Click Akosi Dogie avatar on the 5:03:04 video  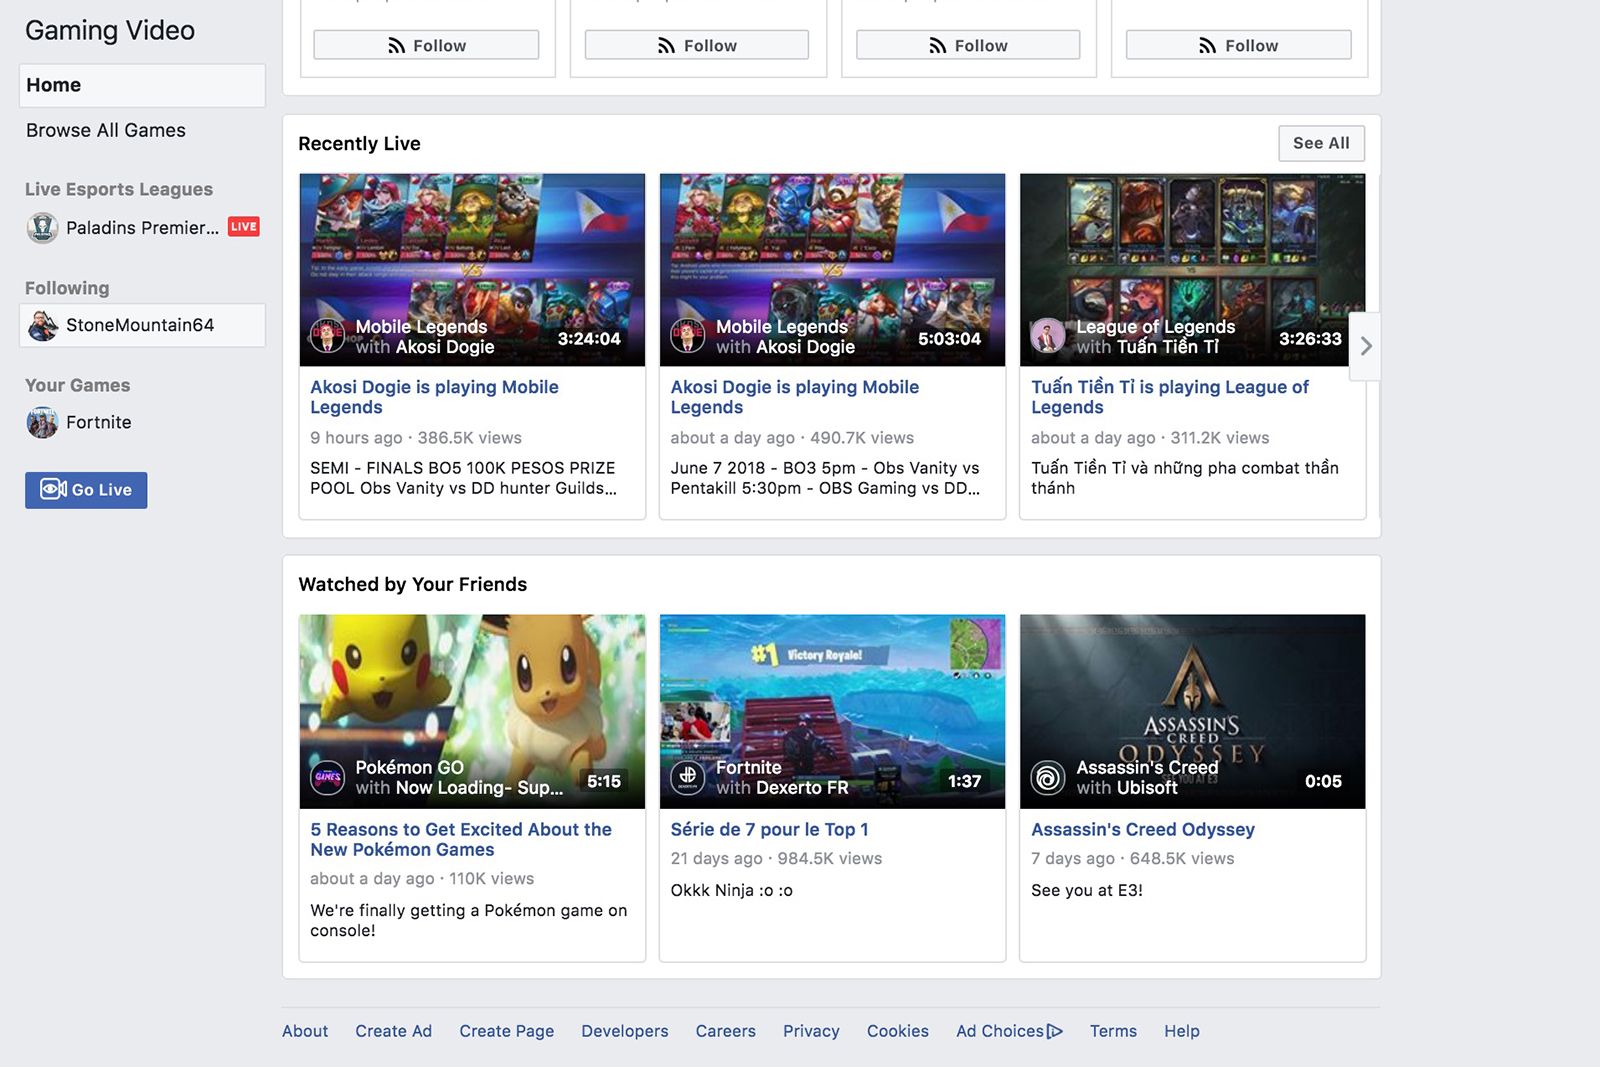tap(687, 336)
